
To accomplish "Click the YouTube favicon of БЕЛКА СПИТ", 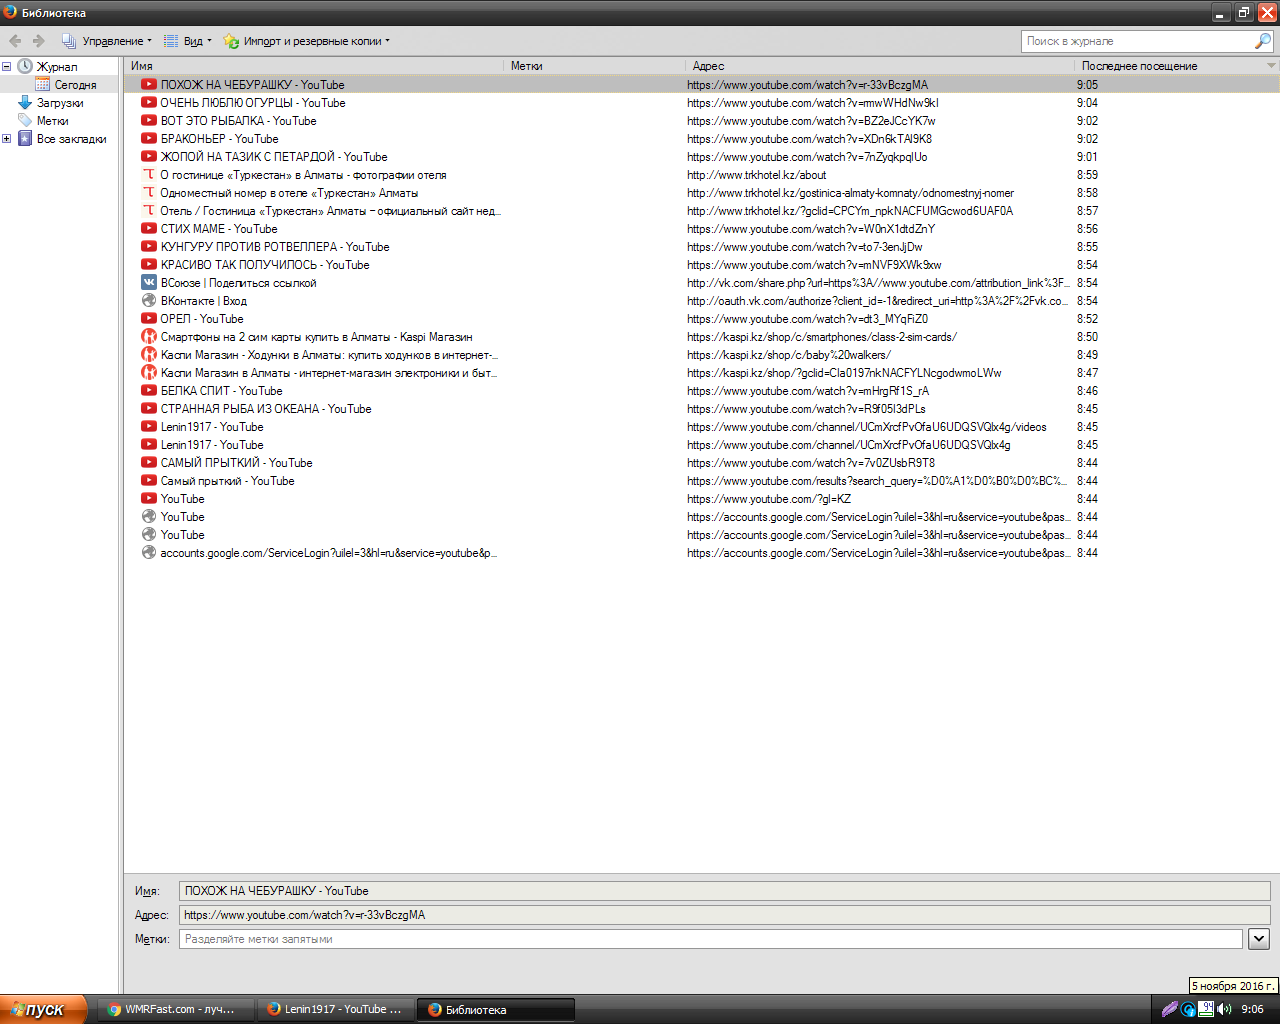I will (149, 391).
